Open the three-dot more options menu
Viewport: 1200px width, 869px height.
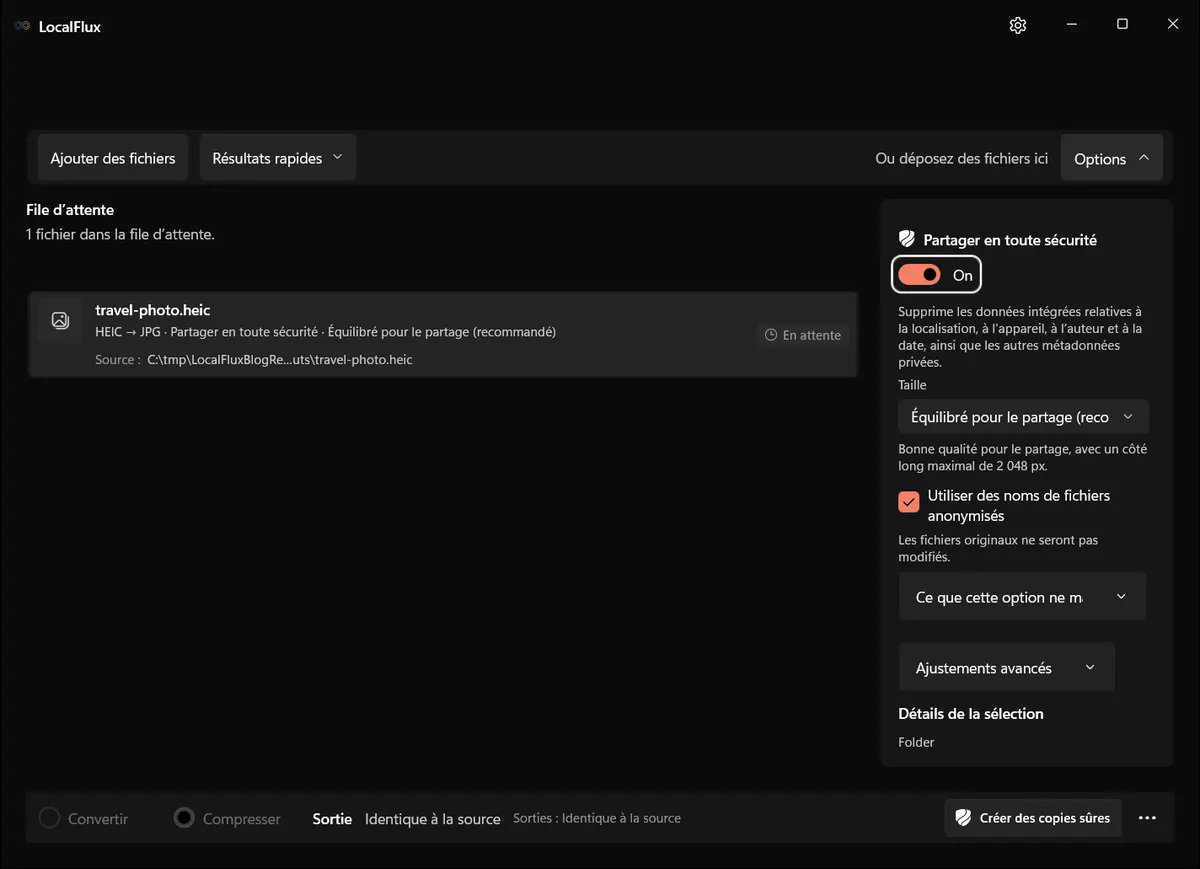tap(1147, 818)
